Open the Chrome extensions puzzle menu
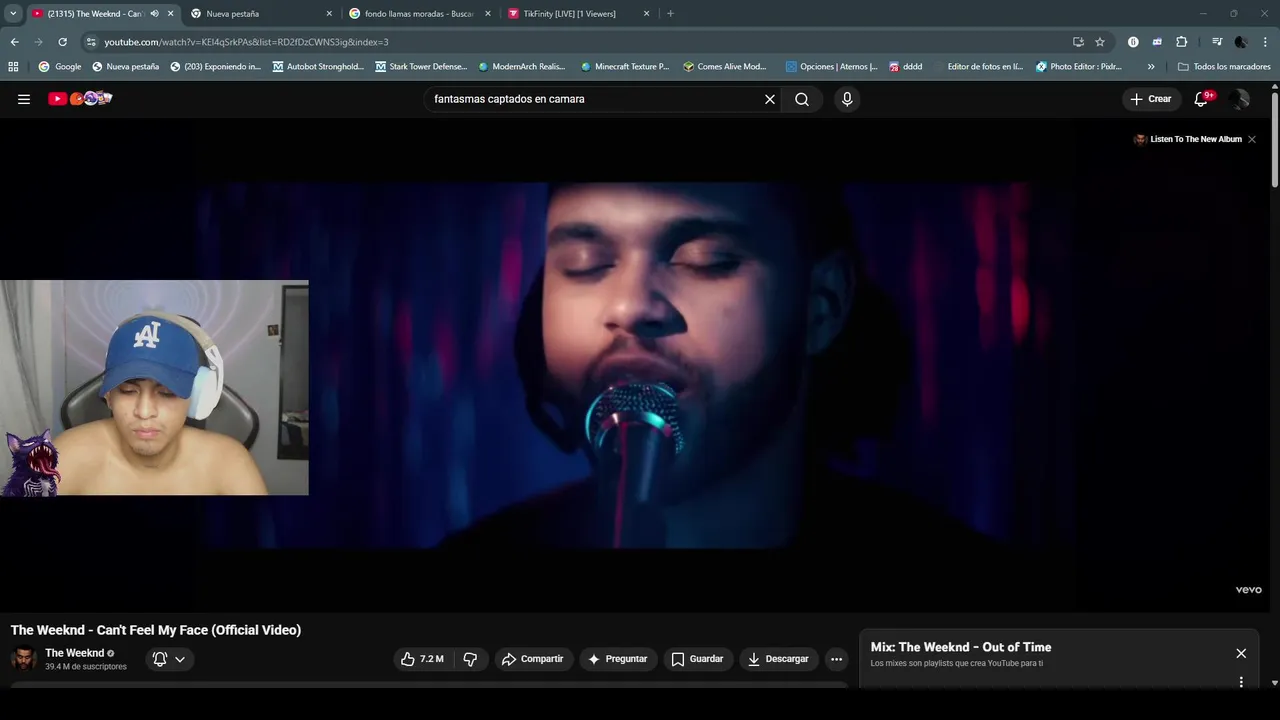This screenshot has width=1280, height=720. click(x=1181, y=42)
